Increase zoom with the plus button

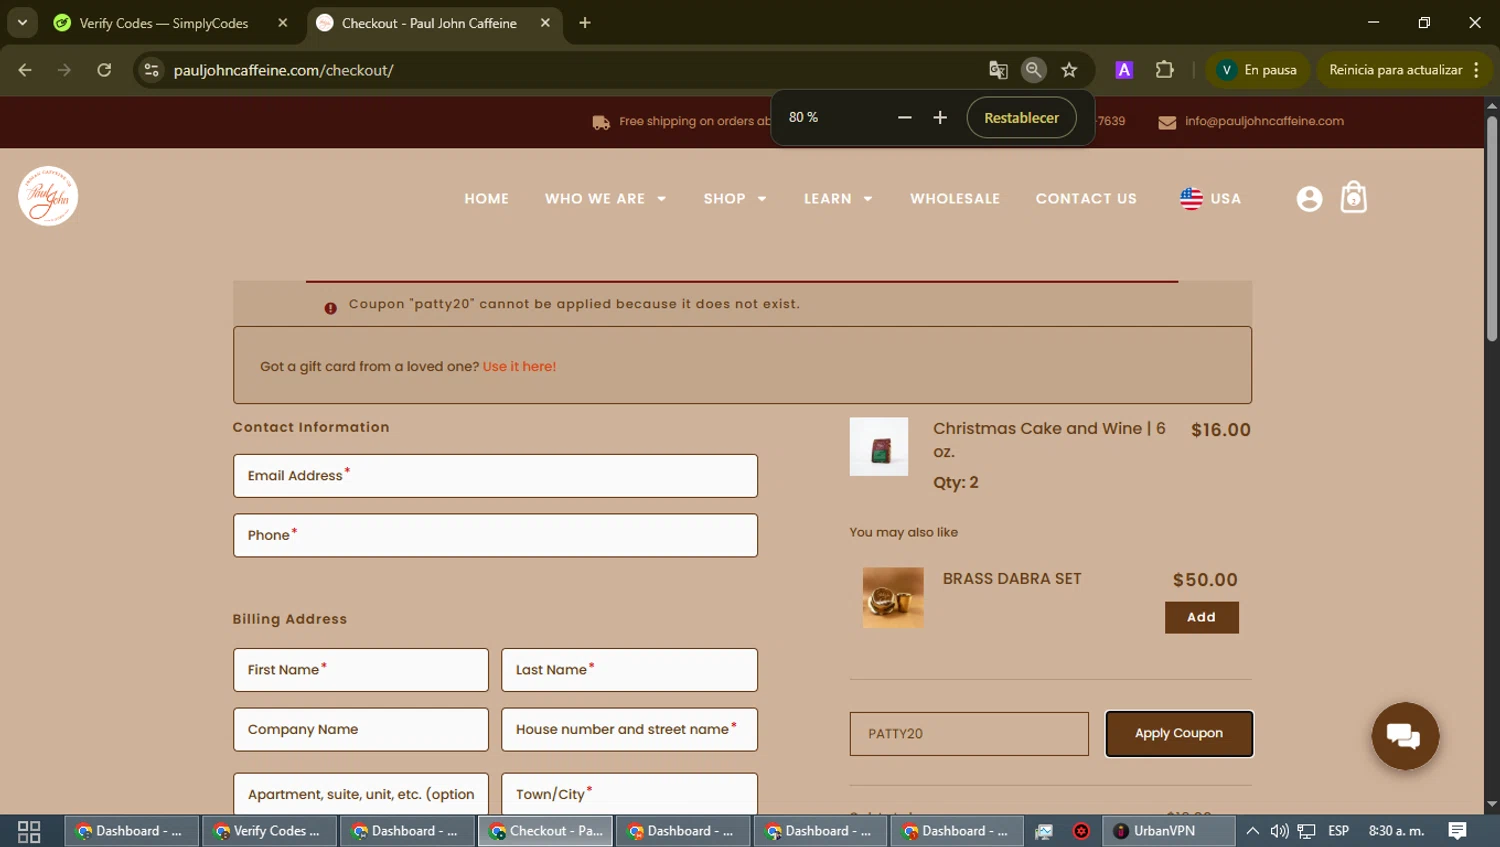point(940,118)
